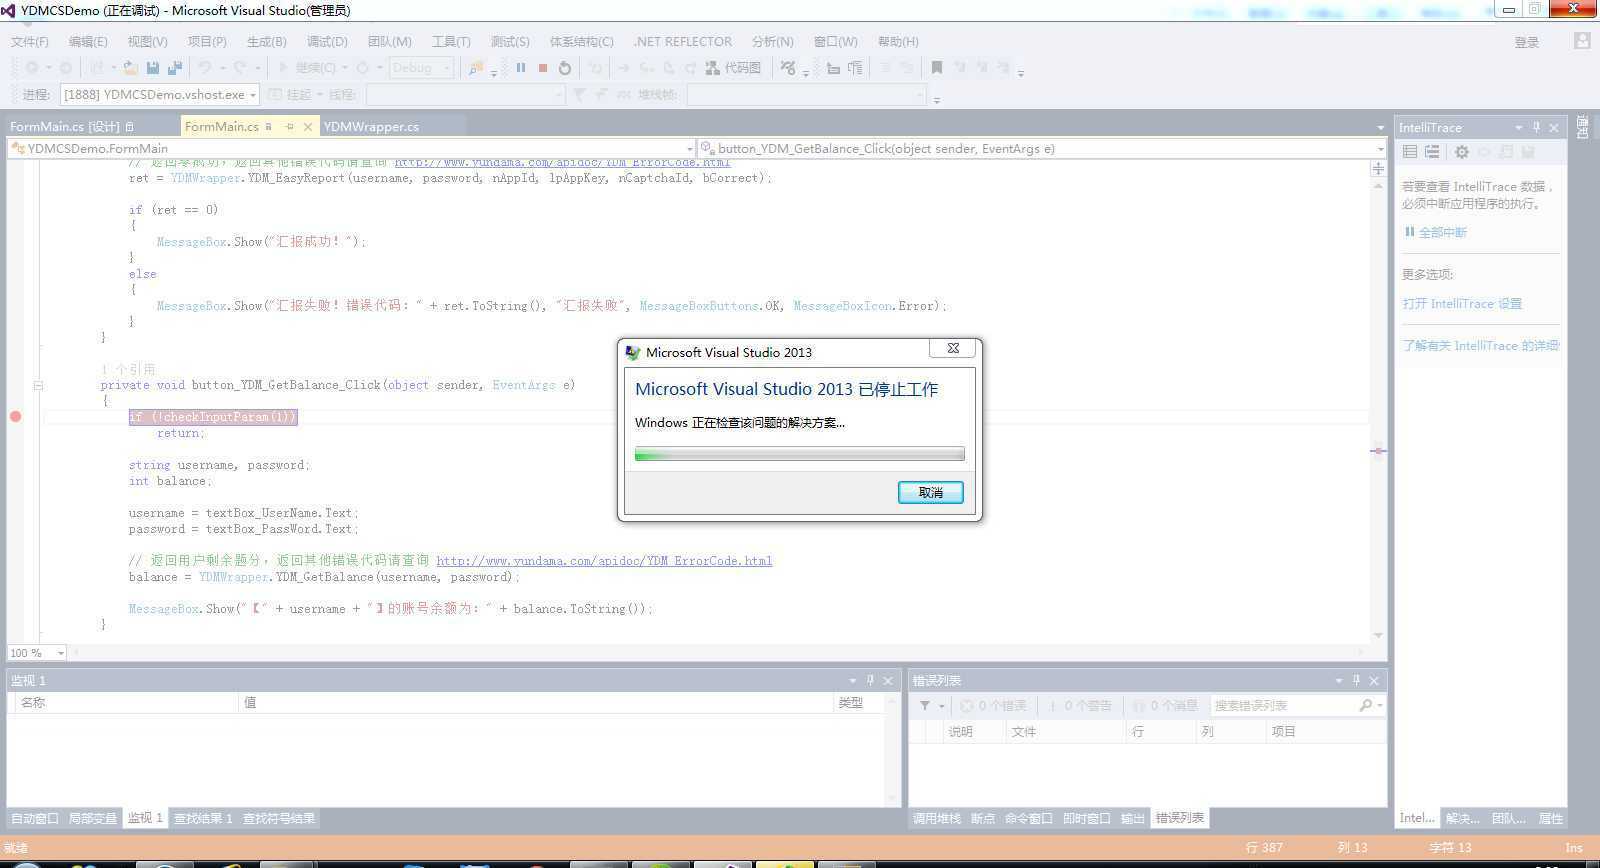Click 取消 button in crash dialog

[930, 493]
